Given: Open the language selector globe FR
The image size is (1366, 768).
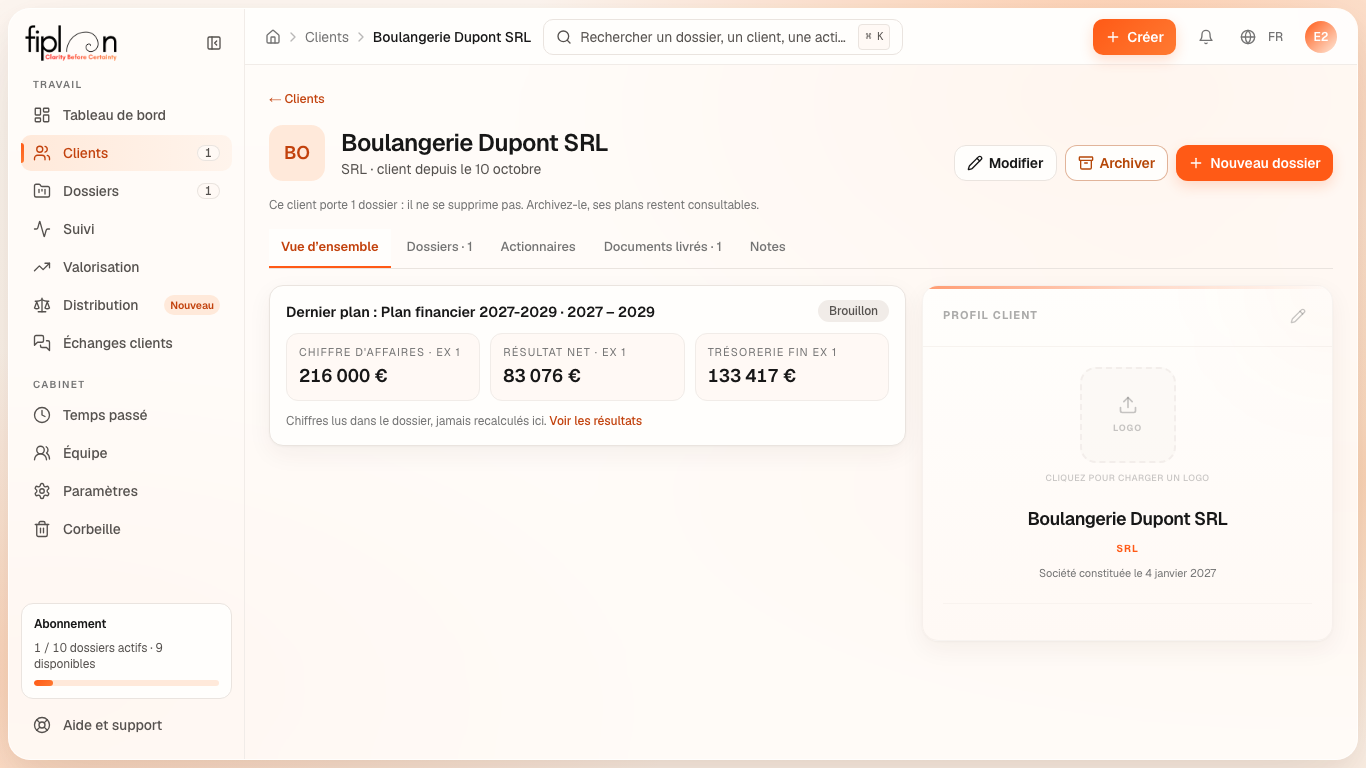Looking at the screenshot, I should pos(1261,37).
